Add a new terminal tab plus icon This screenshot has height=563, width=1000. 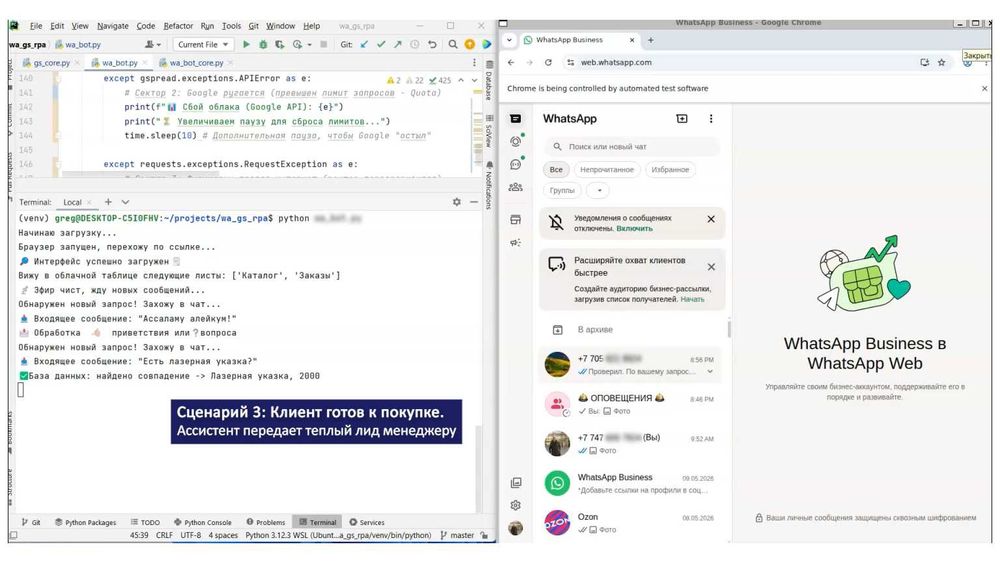click(108, 201)
